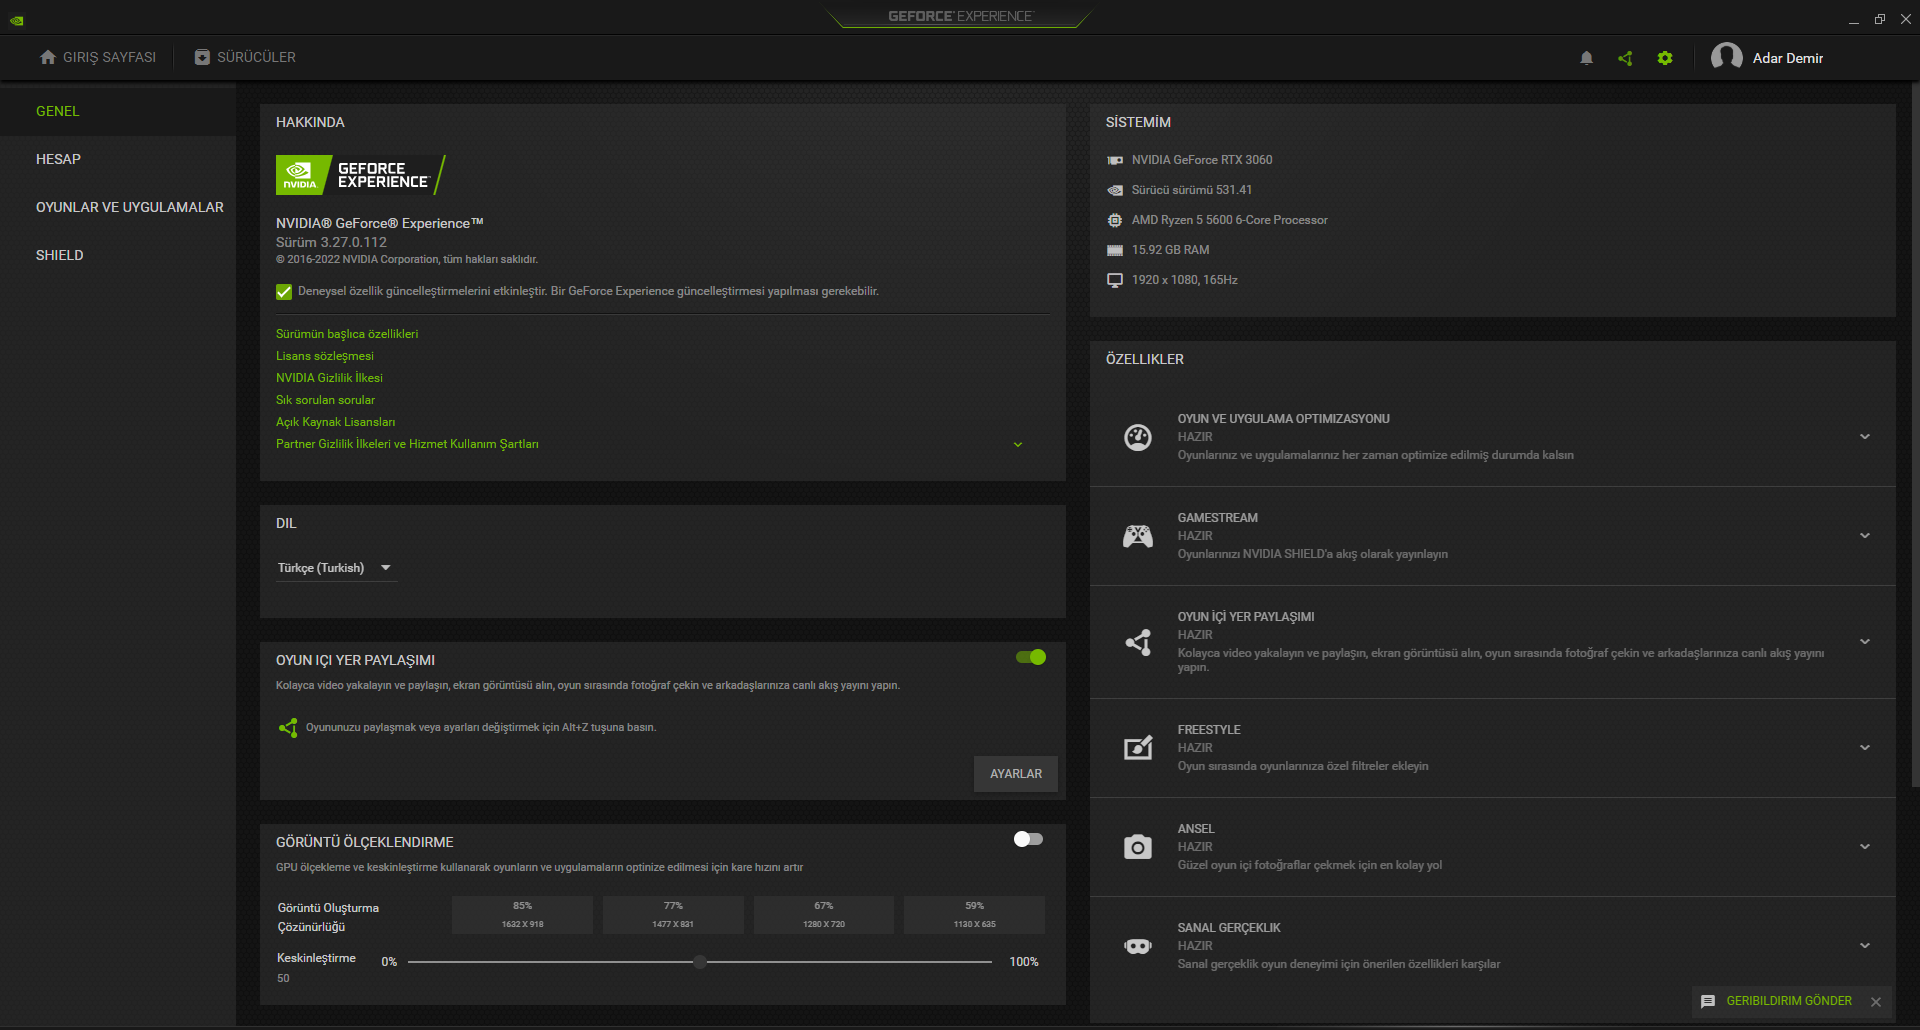Click AMD Ryzen 5 5600 6-Core Processor text
The height and width of the screenshot is (1030, 1920).
(1230, 220)
